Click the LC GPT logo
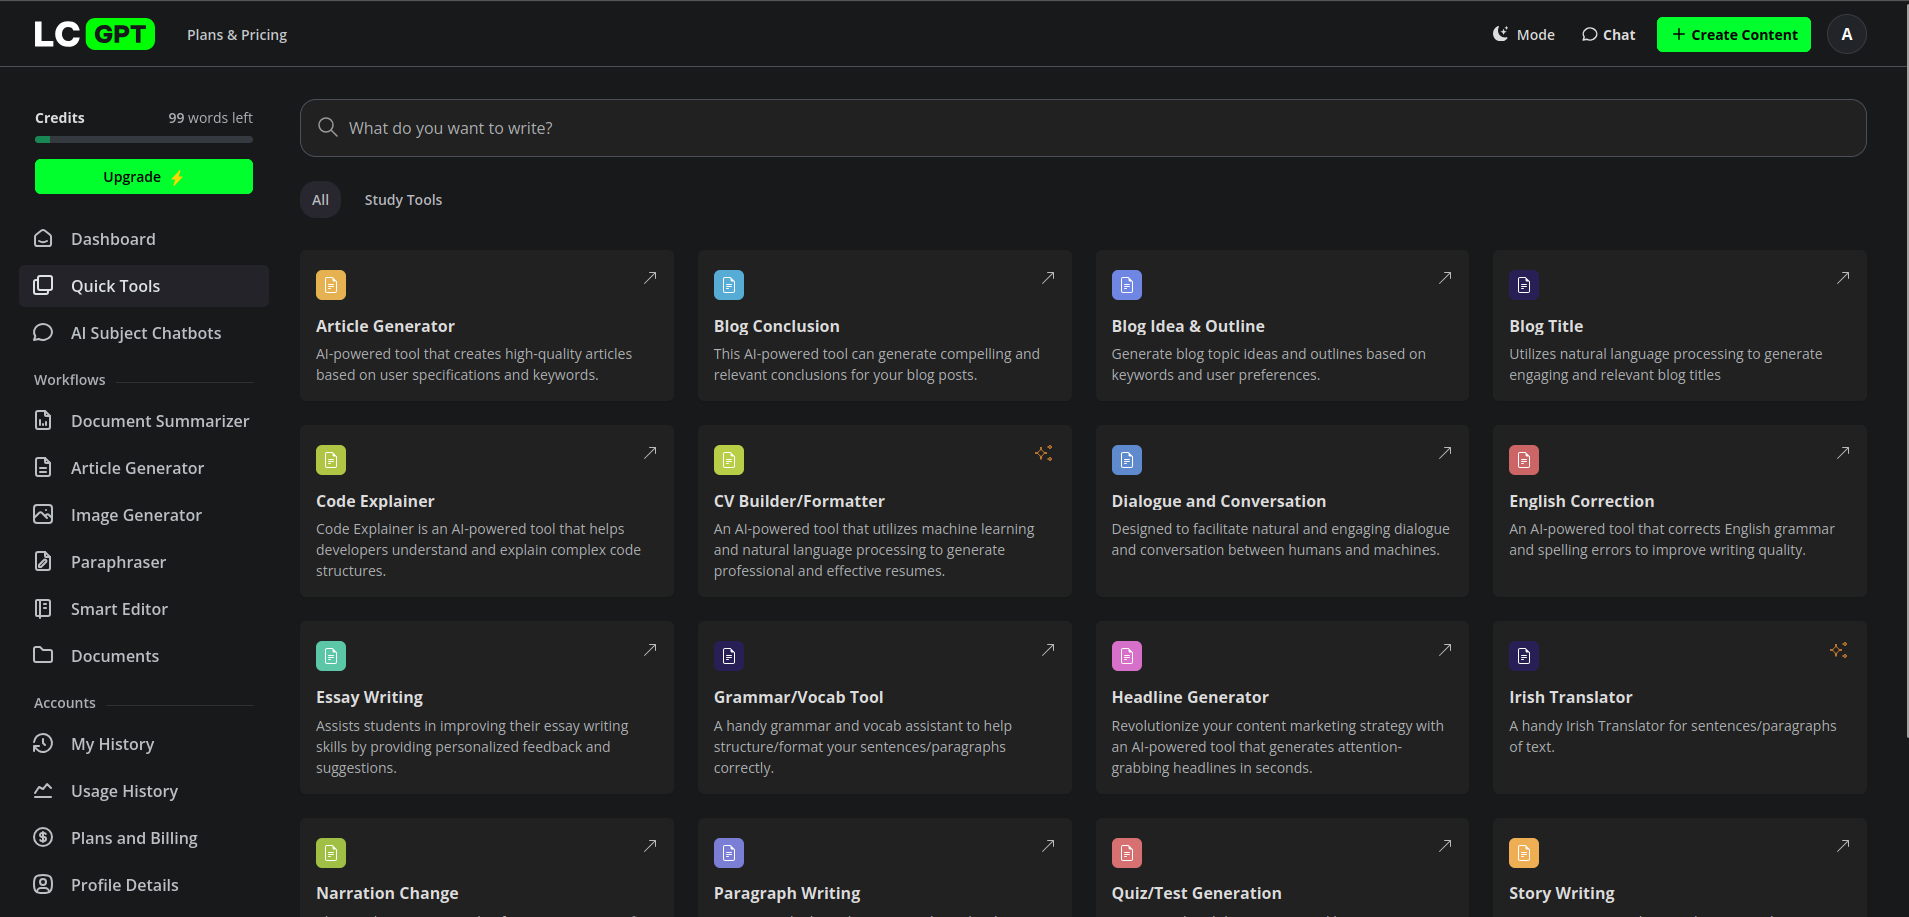This screenshot has width=1909, height=917. coord(95,34)
